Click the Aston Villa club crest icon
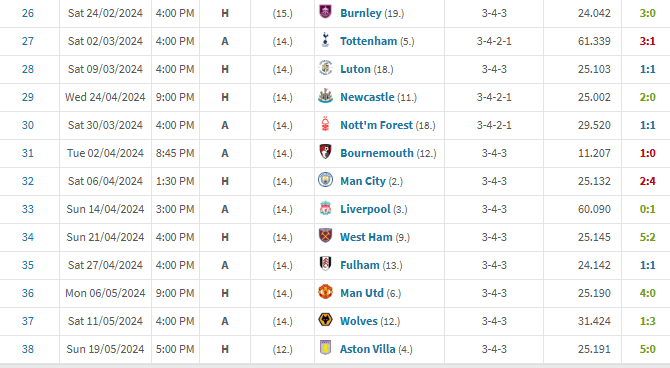This screenshot has height=368, width=670. (x=325, y=347)
